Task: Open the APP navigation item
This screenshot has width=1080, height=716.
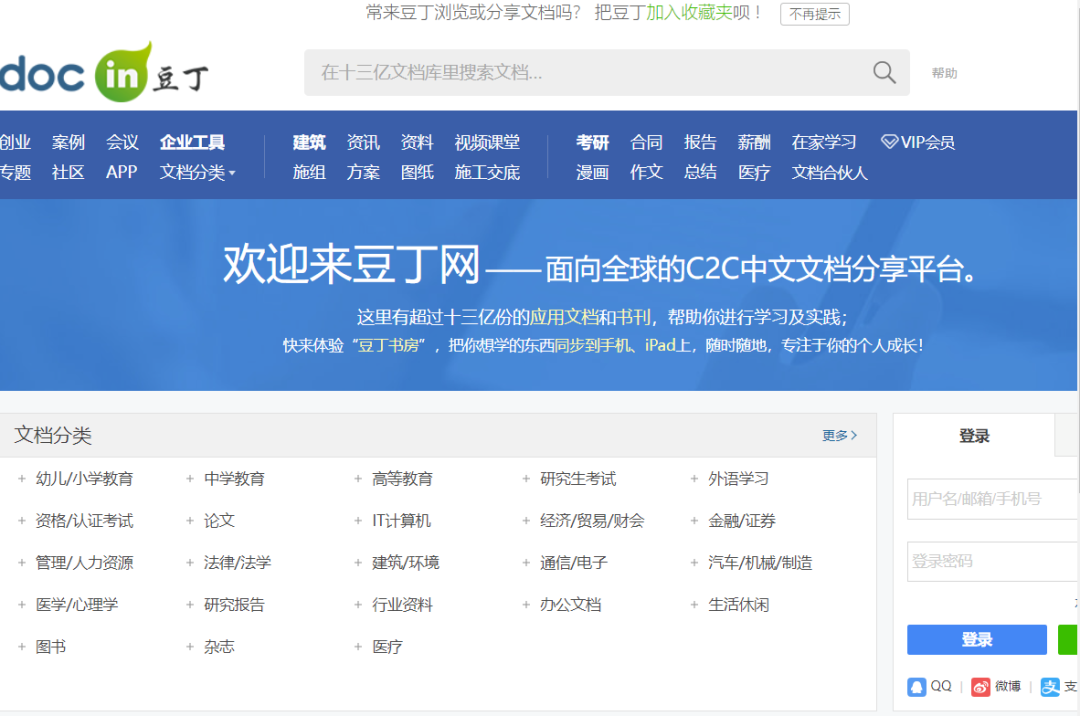Action: pos(122,172)
